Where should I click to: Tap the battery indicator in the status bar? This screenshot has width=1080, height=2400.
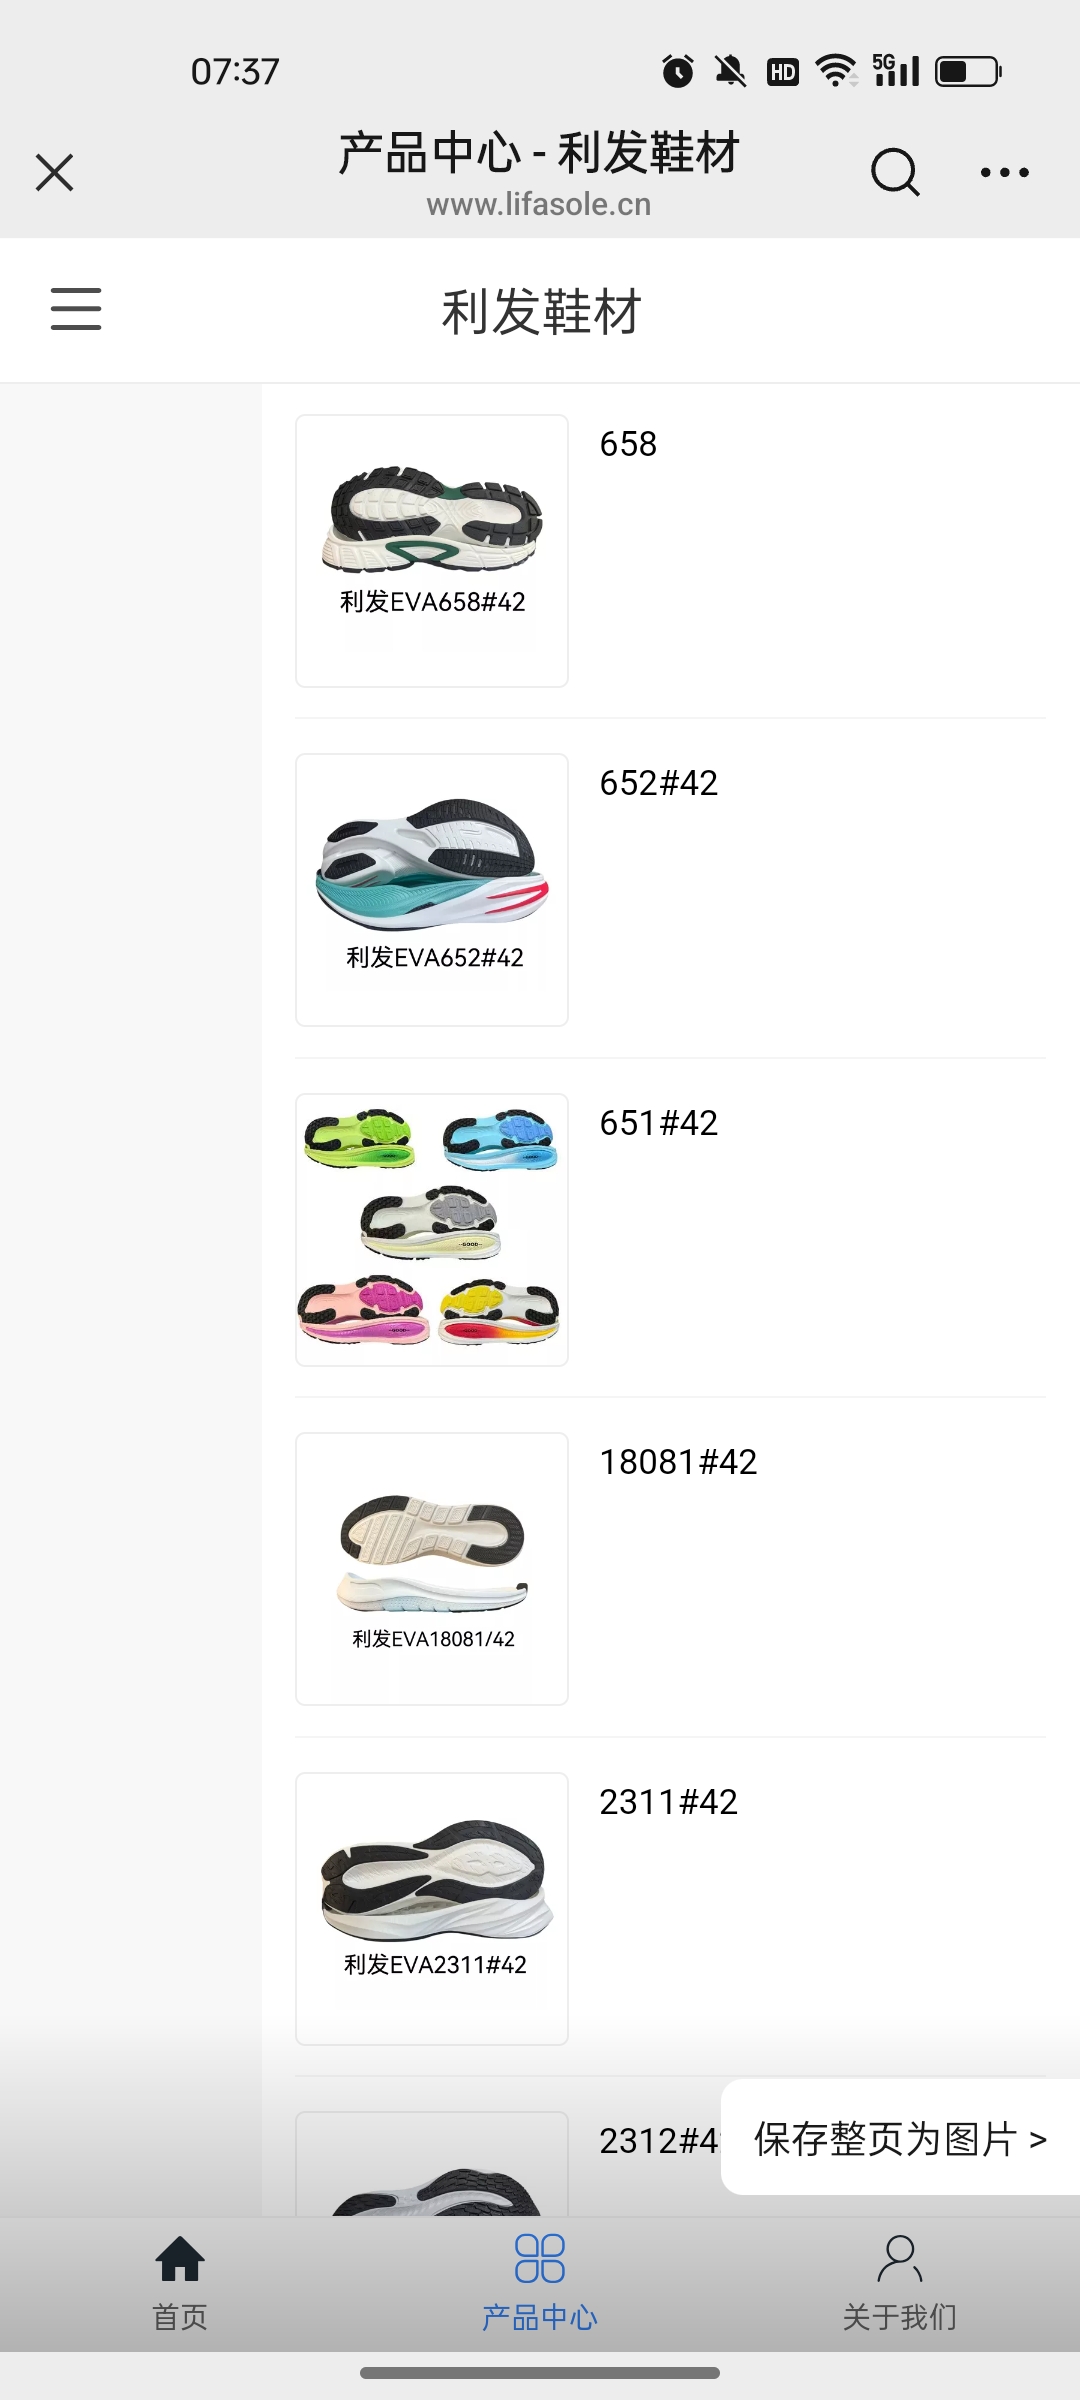pyautogui.click(x=968, y=71)
